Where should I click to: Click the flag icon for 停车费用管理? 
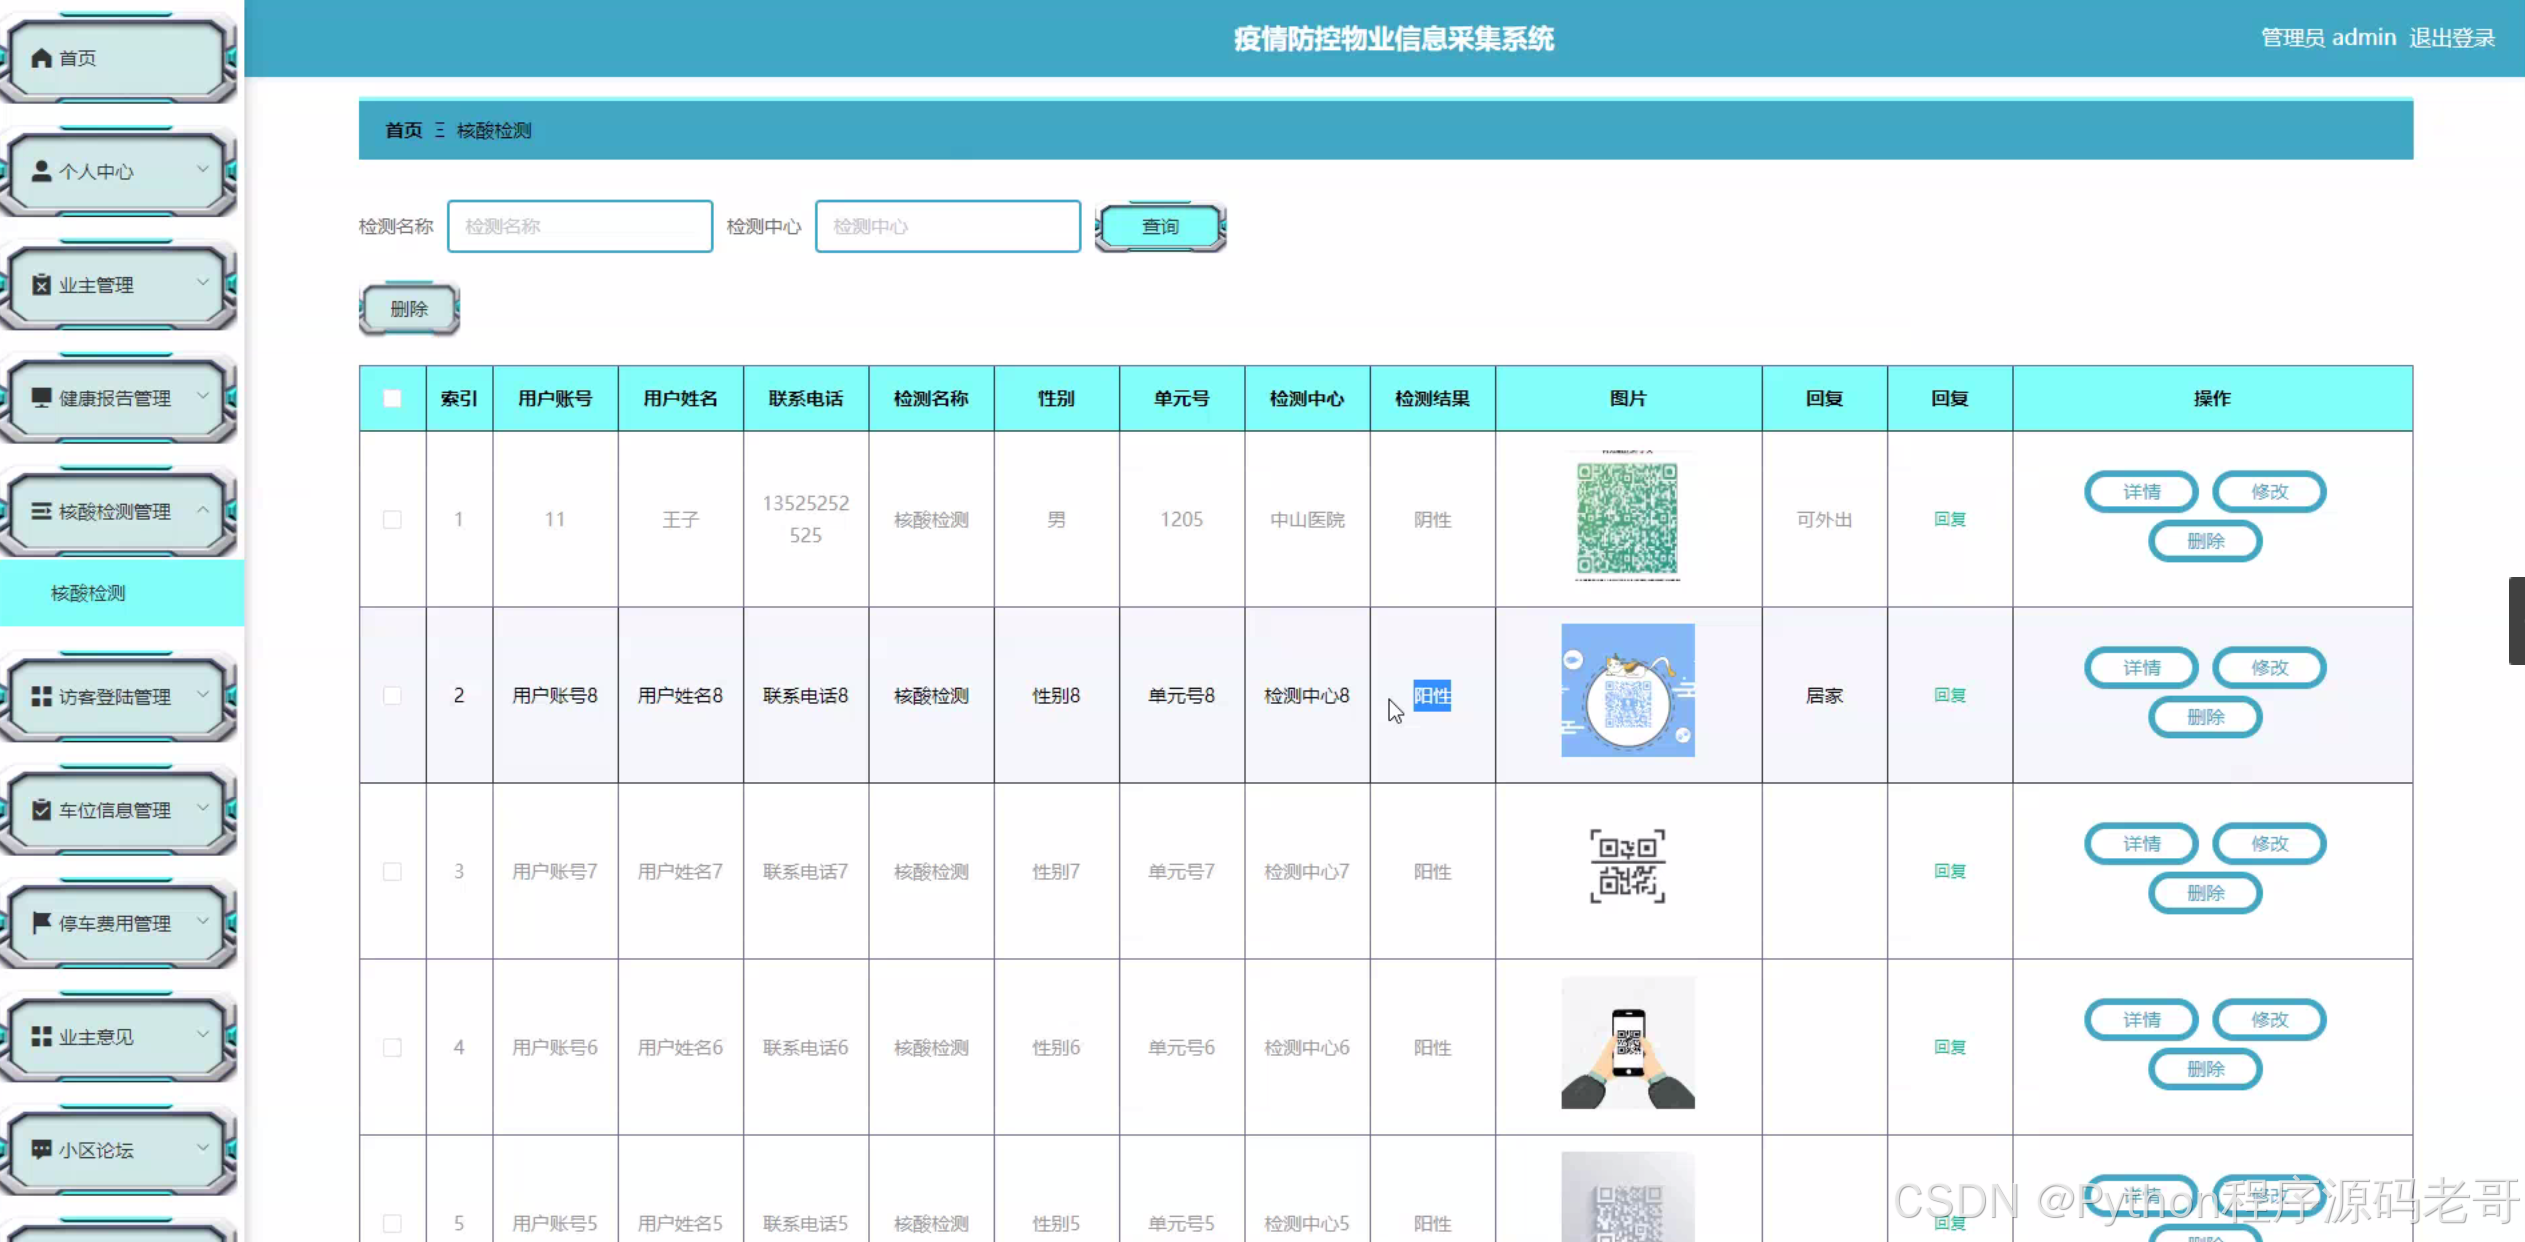click(x=41, y=922)
